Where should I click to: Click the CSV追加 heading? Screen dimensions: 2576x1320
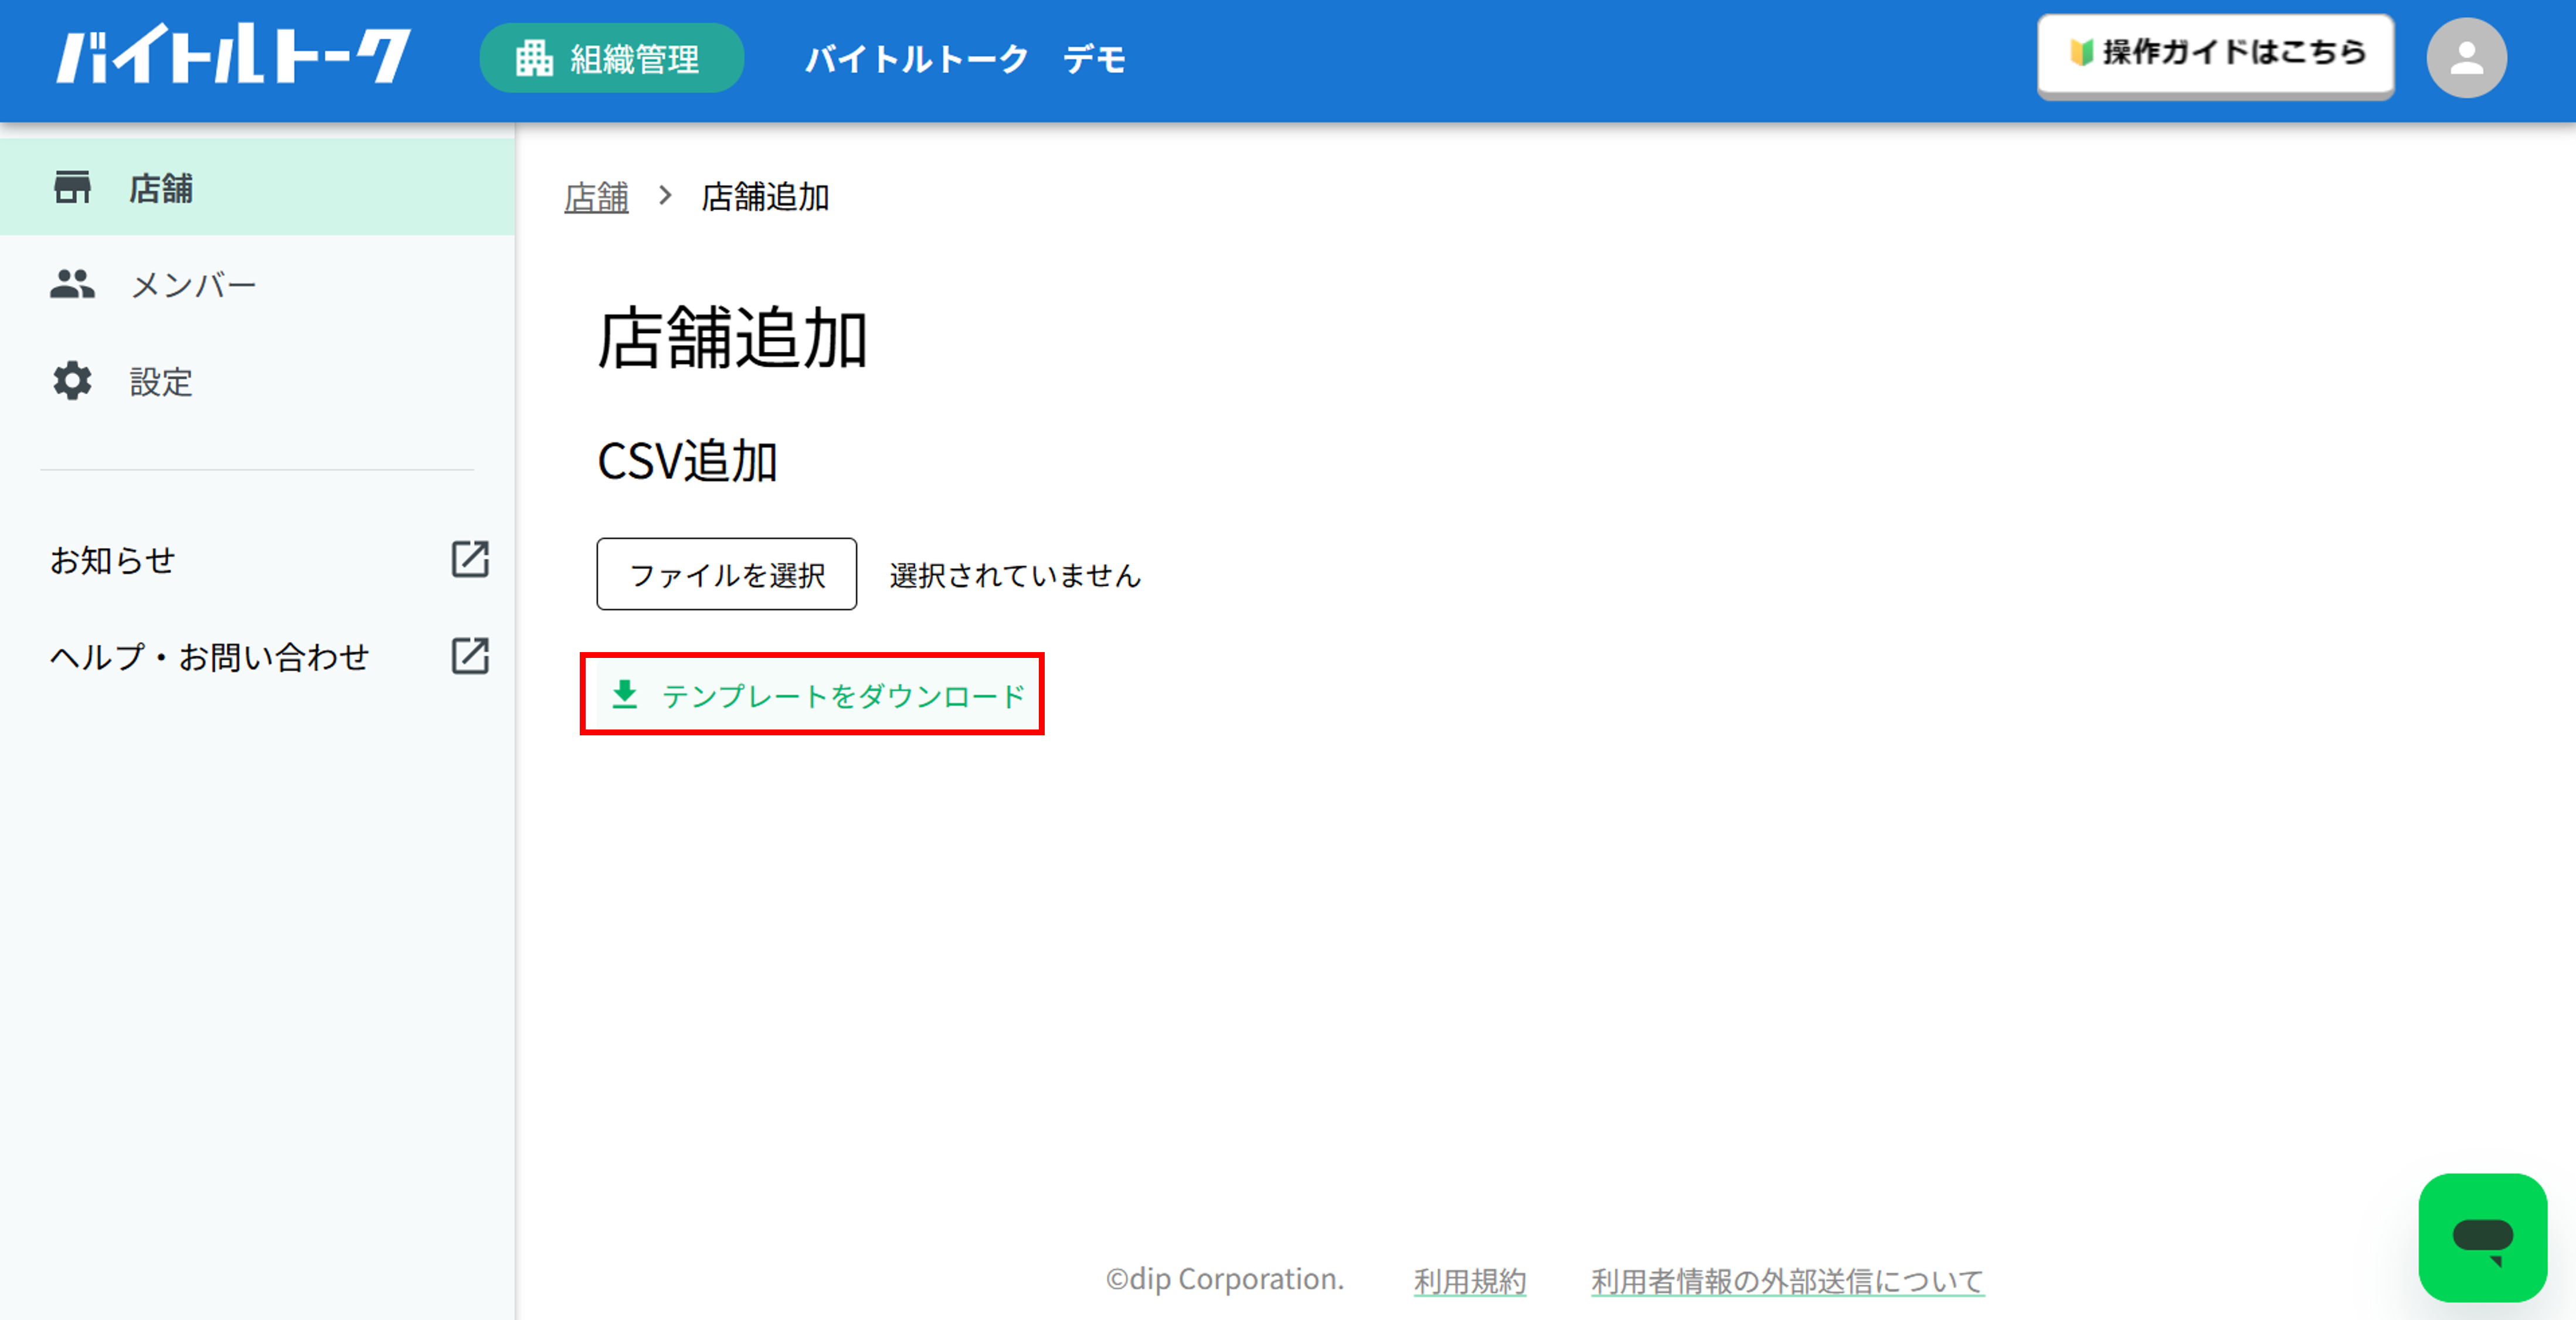pyautogui.click(x=687, y=462)
